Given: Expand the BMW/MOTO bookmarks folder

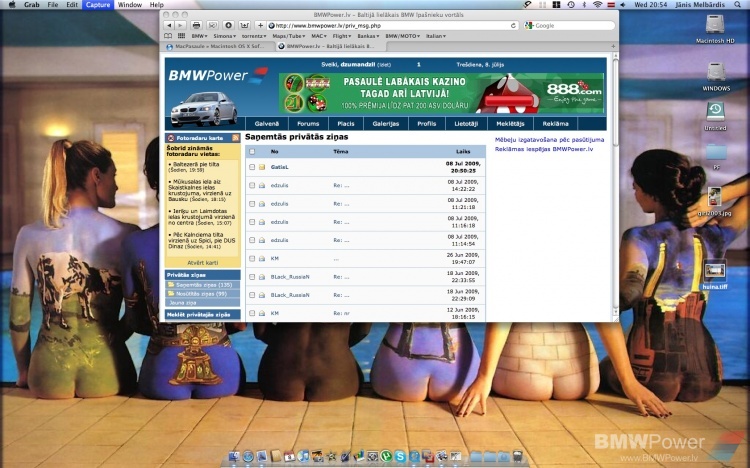Looking at the screenshot, I should tap(402, 36).
